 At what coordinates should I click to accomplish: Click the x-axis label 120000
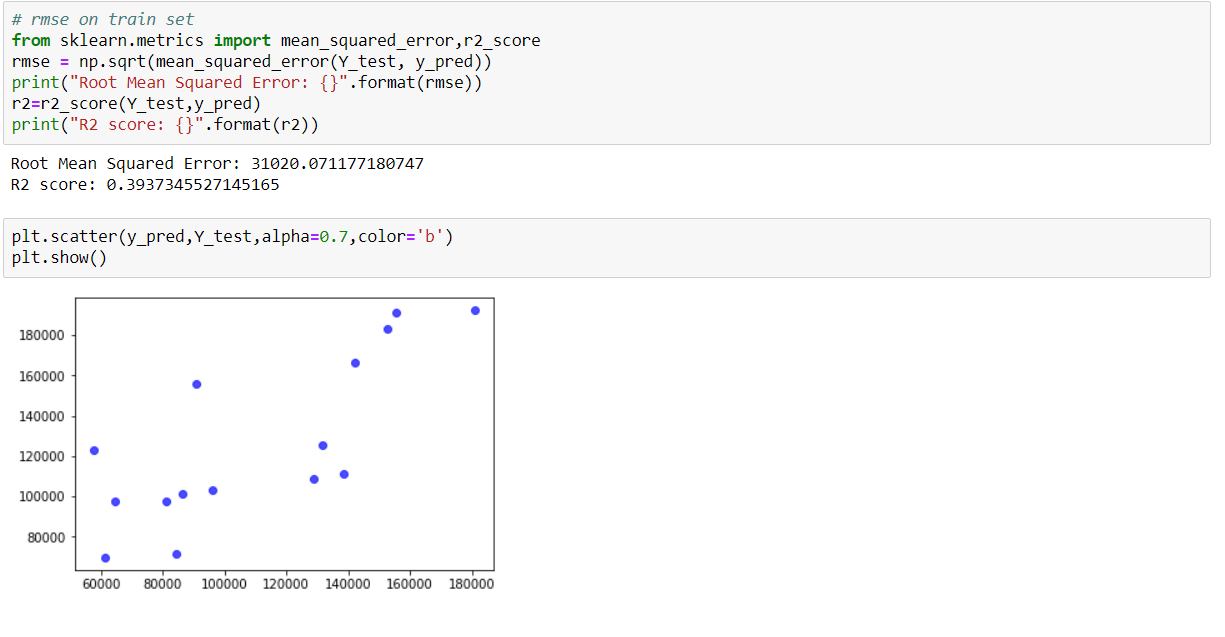click(287, 584)
